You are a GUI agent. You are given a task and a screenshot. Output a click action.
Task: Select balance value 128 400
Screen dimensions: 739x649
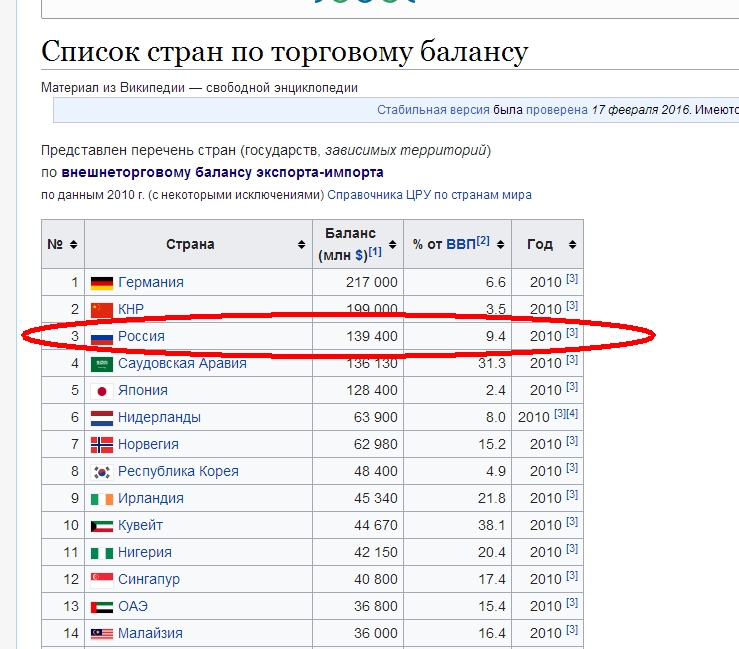pos(372,390)
